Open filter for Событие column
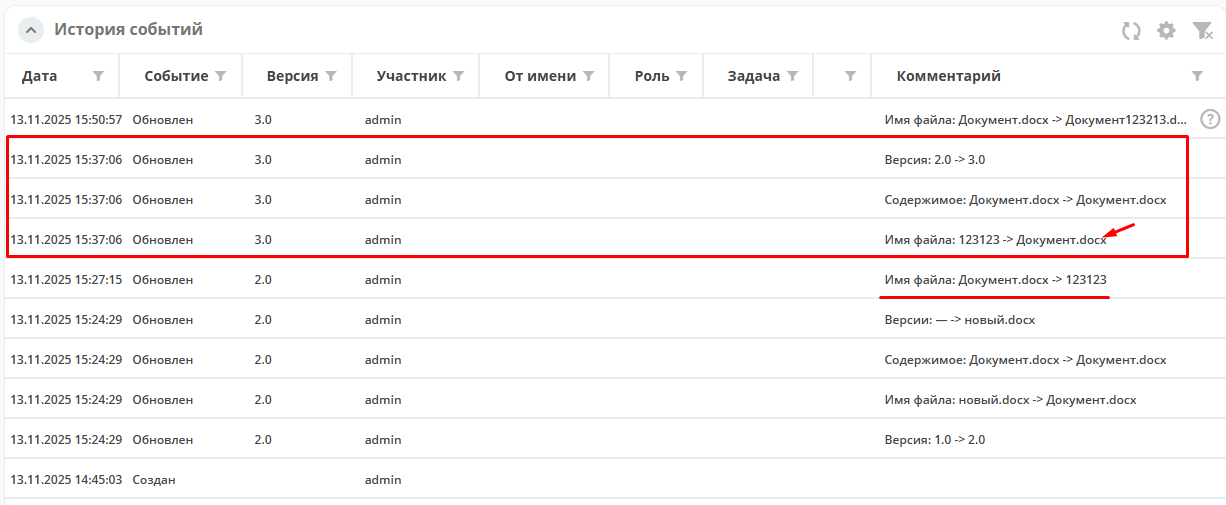The image size is (1226, 505). click(221, 76)
